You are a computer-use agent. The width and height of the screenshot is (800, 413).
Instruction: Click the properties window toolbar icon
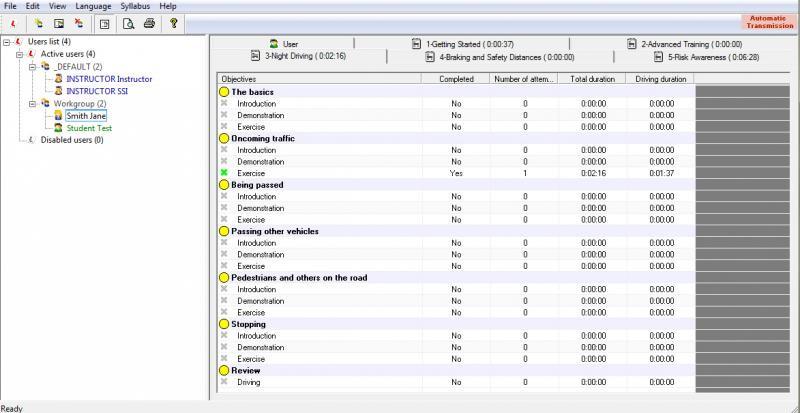(x=105, y=24)
